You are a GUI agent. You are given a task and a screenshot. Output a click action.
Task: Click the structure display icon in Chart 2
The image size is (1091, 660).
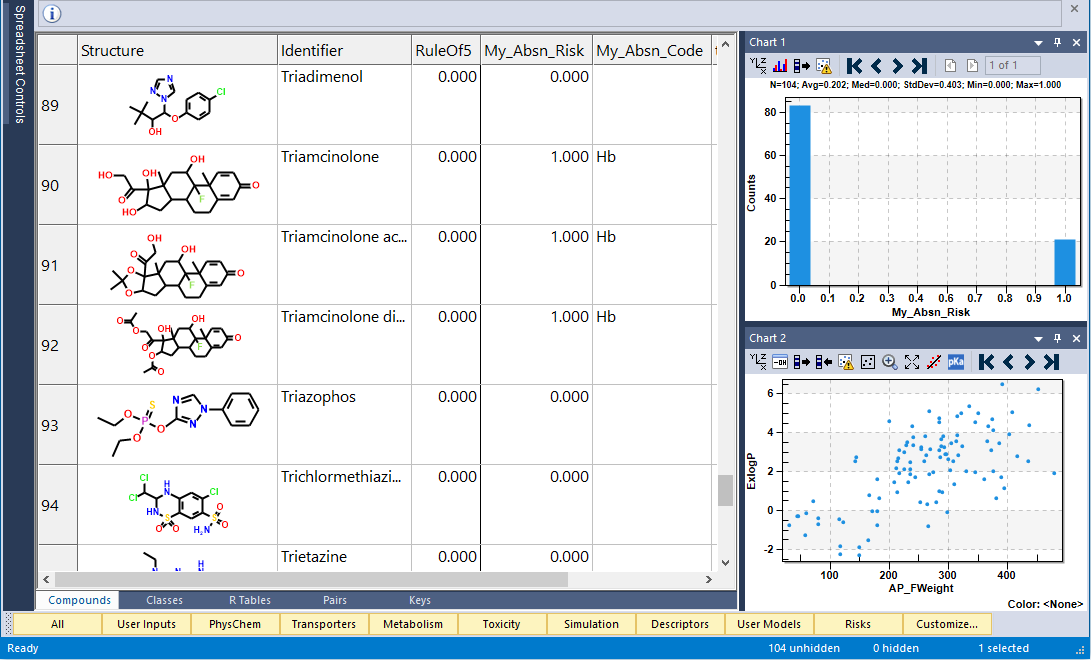pos(780,362)
